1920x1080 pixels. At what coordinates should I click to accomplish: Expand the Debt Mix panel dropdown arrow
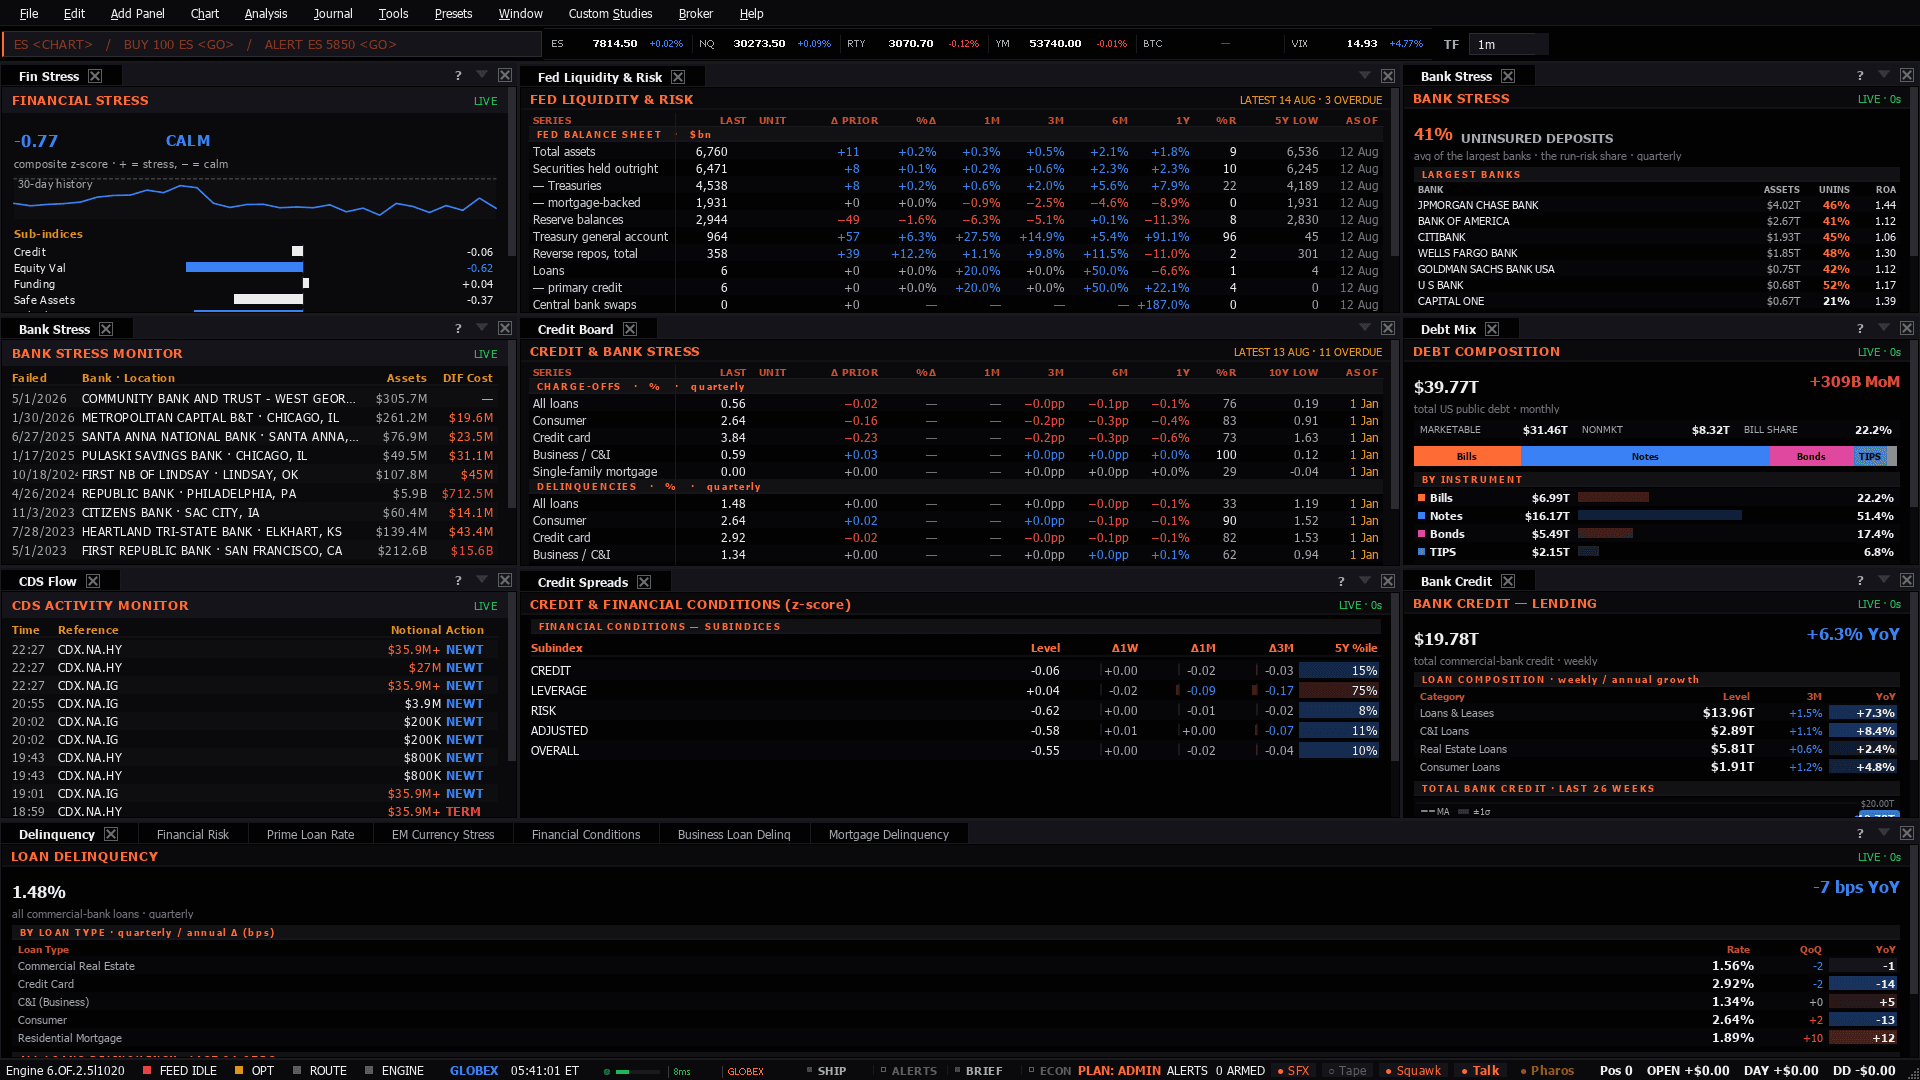(1884, 327)
